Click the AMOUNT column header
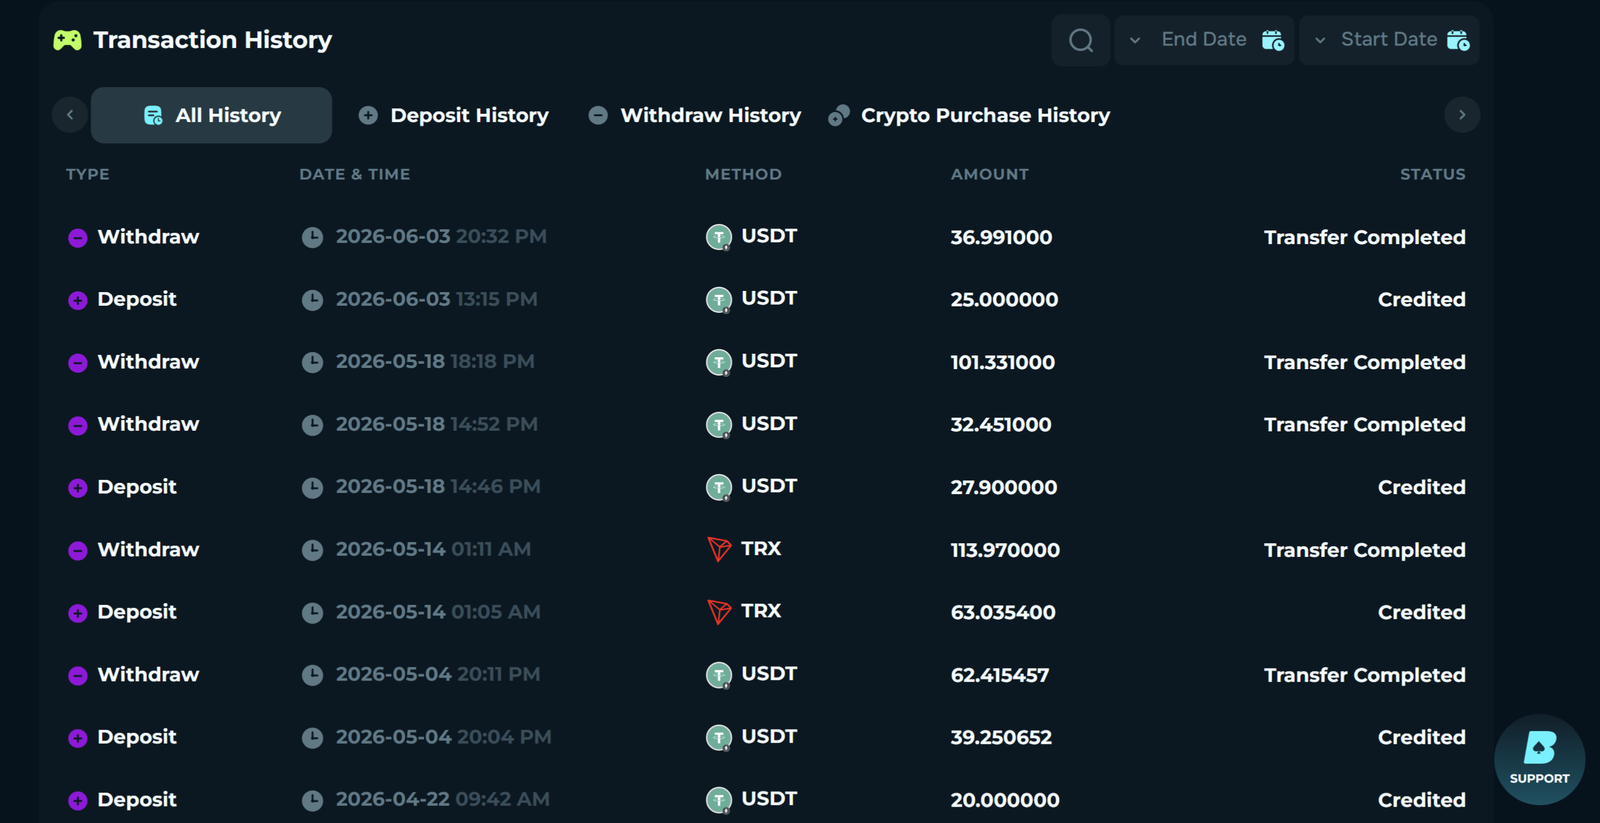 tap(990, 174)
